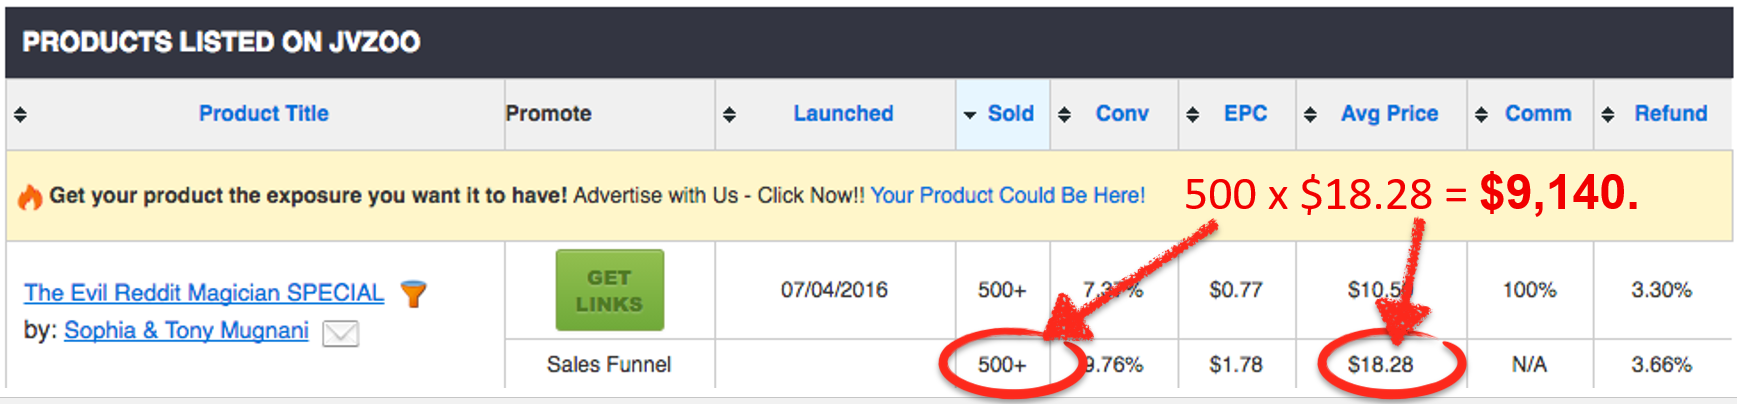The height and width of the screenshot is (404, 1737).
Task: Click the Refund column header link
Action: click(x=1671, y=114)
